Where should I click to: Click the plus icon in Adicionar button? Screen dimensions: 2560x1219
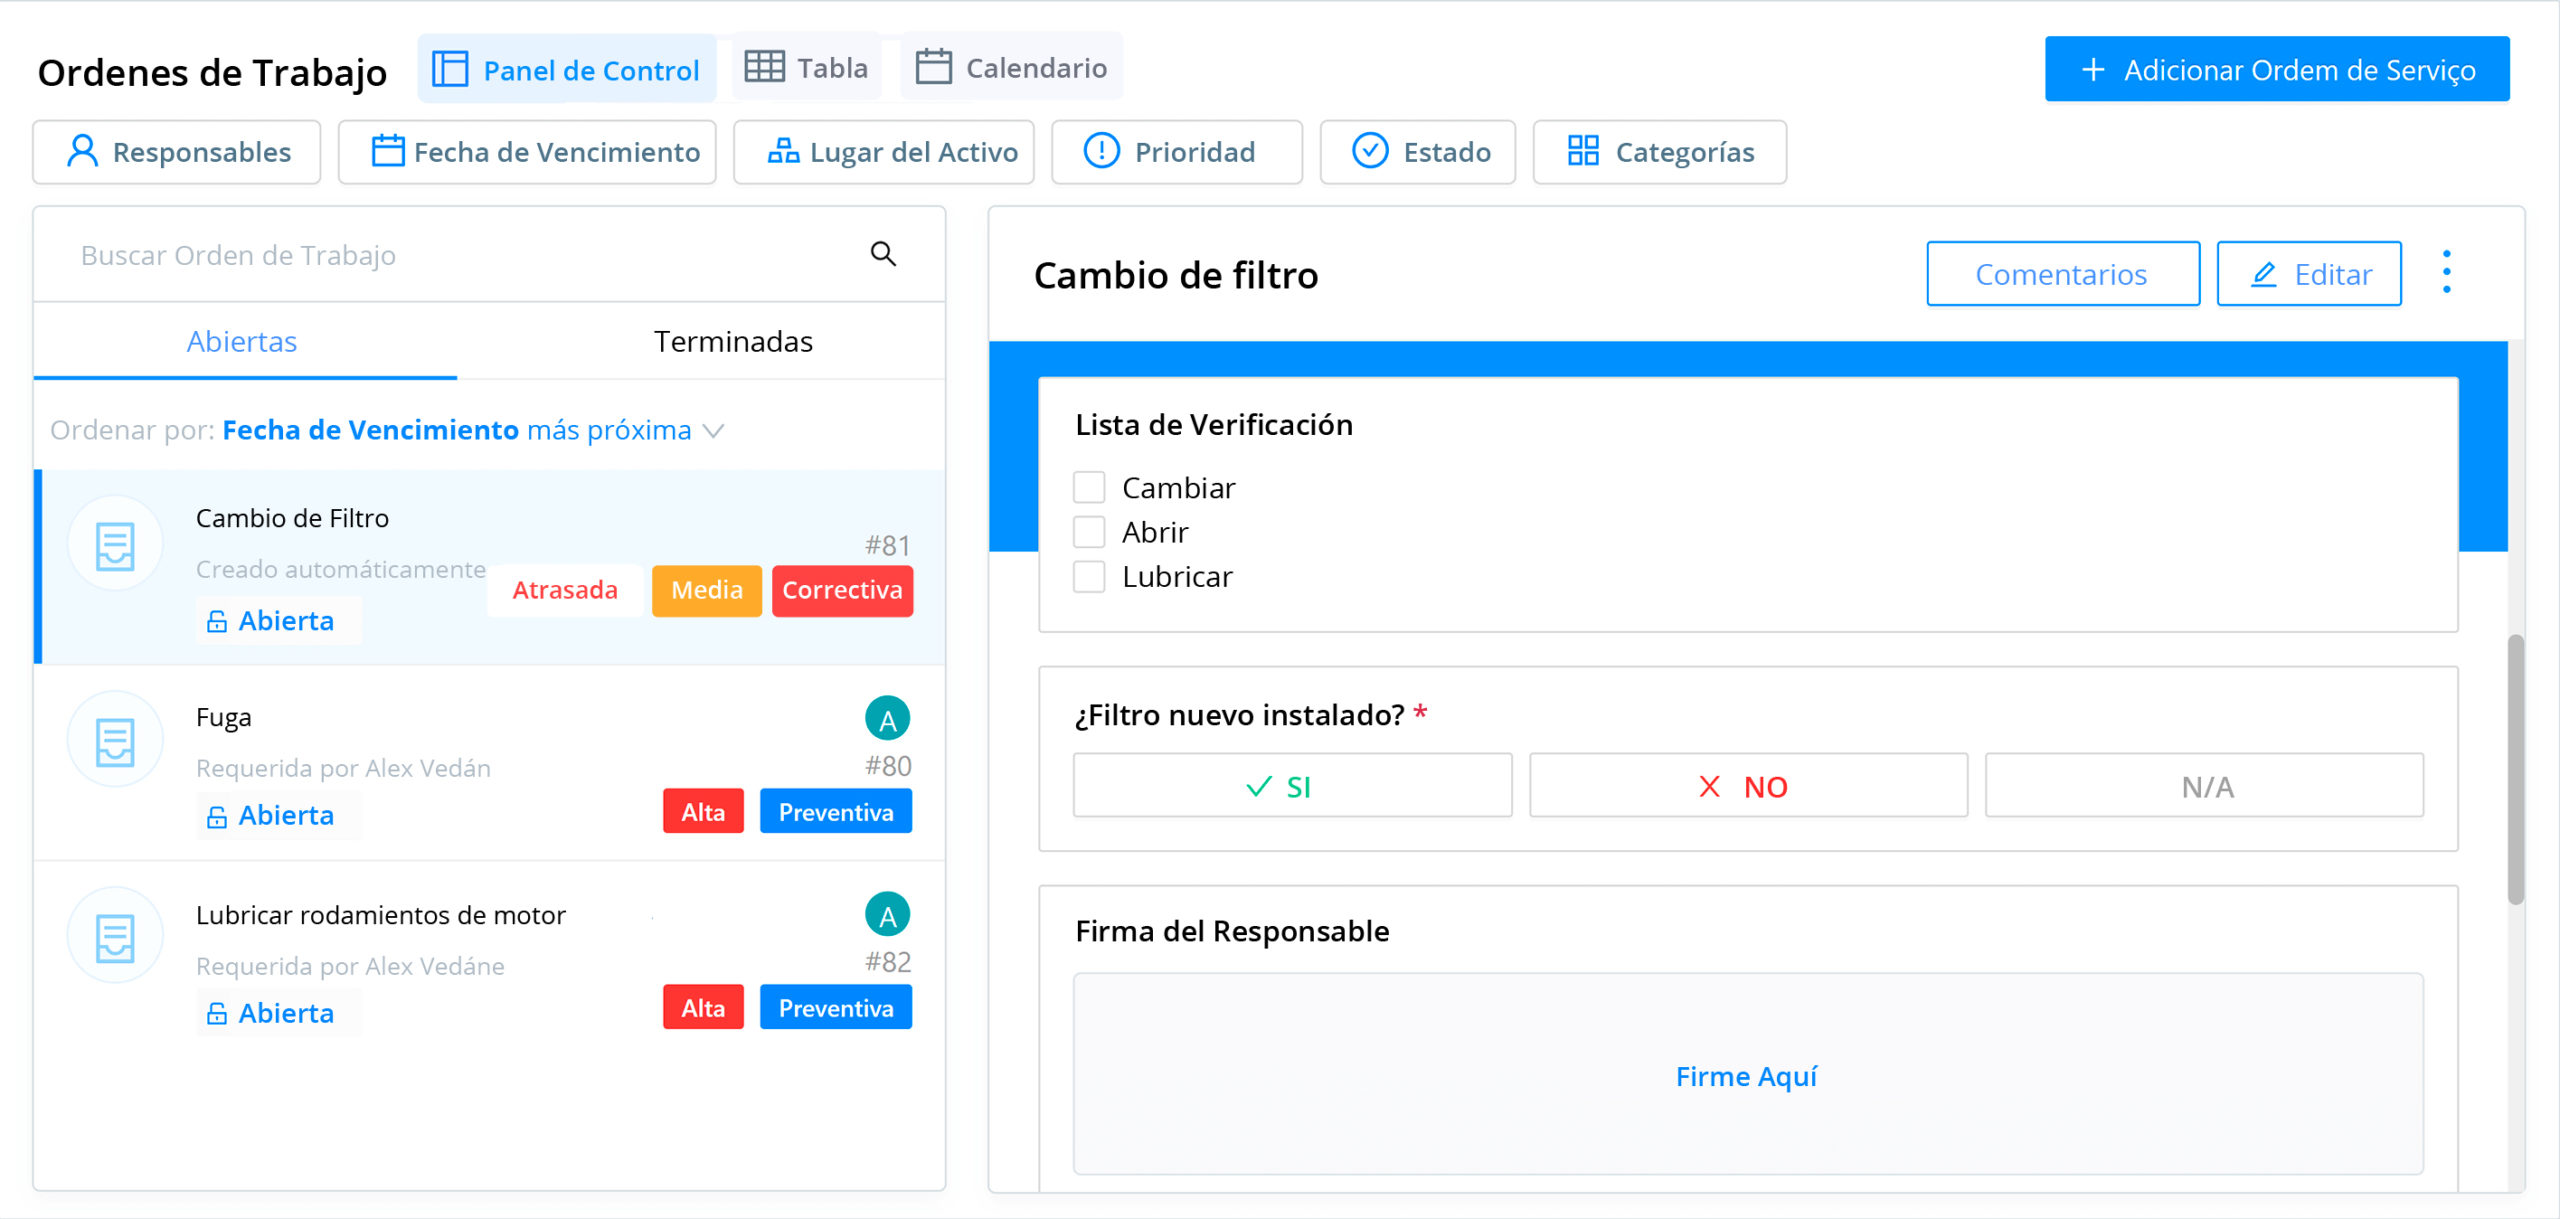click(x=2092, y=70)
